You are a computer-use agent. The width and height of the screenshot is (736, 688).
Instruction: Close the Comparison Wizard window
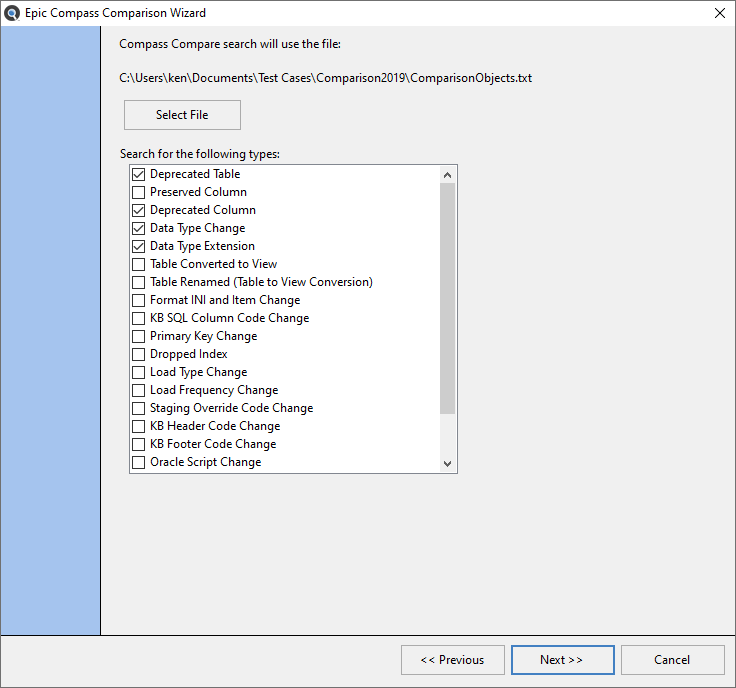coord(720,13)
